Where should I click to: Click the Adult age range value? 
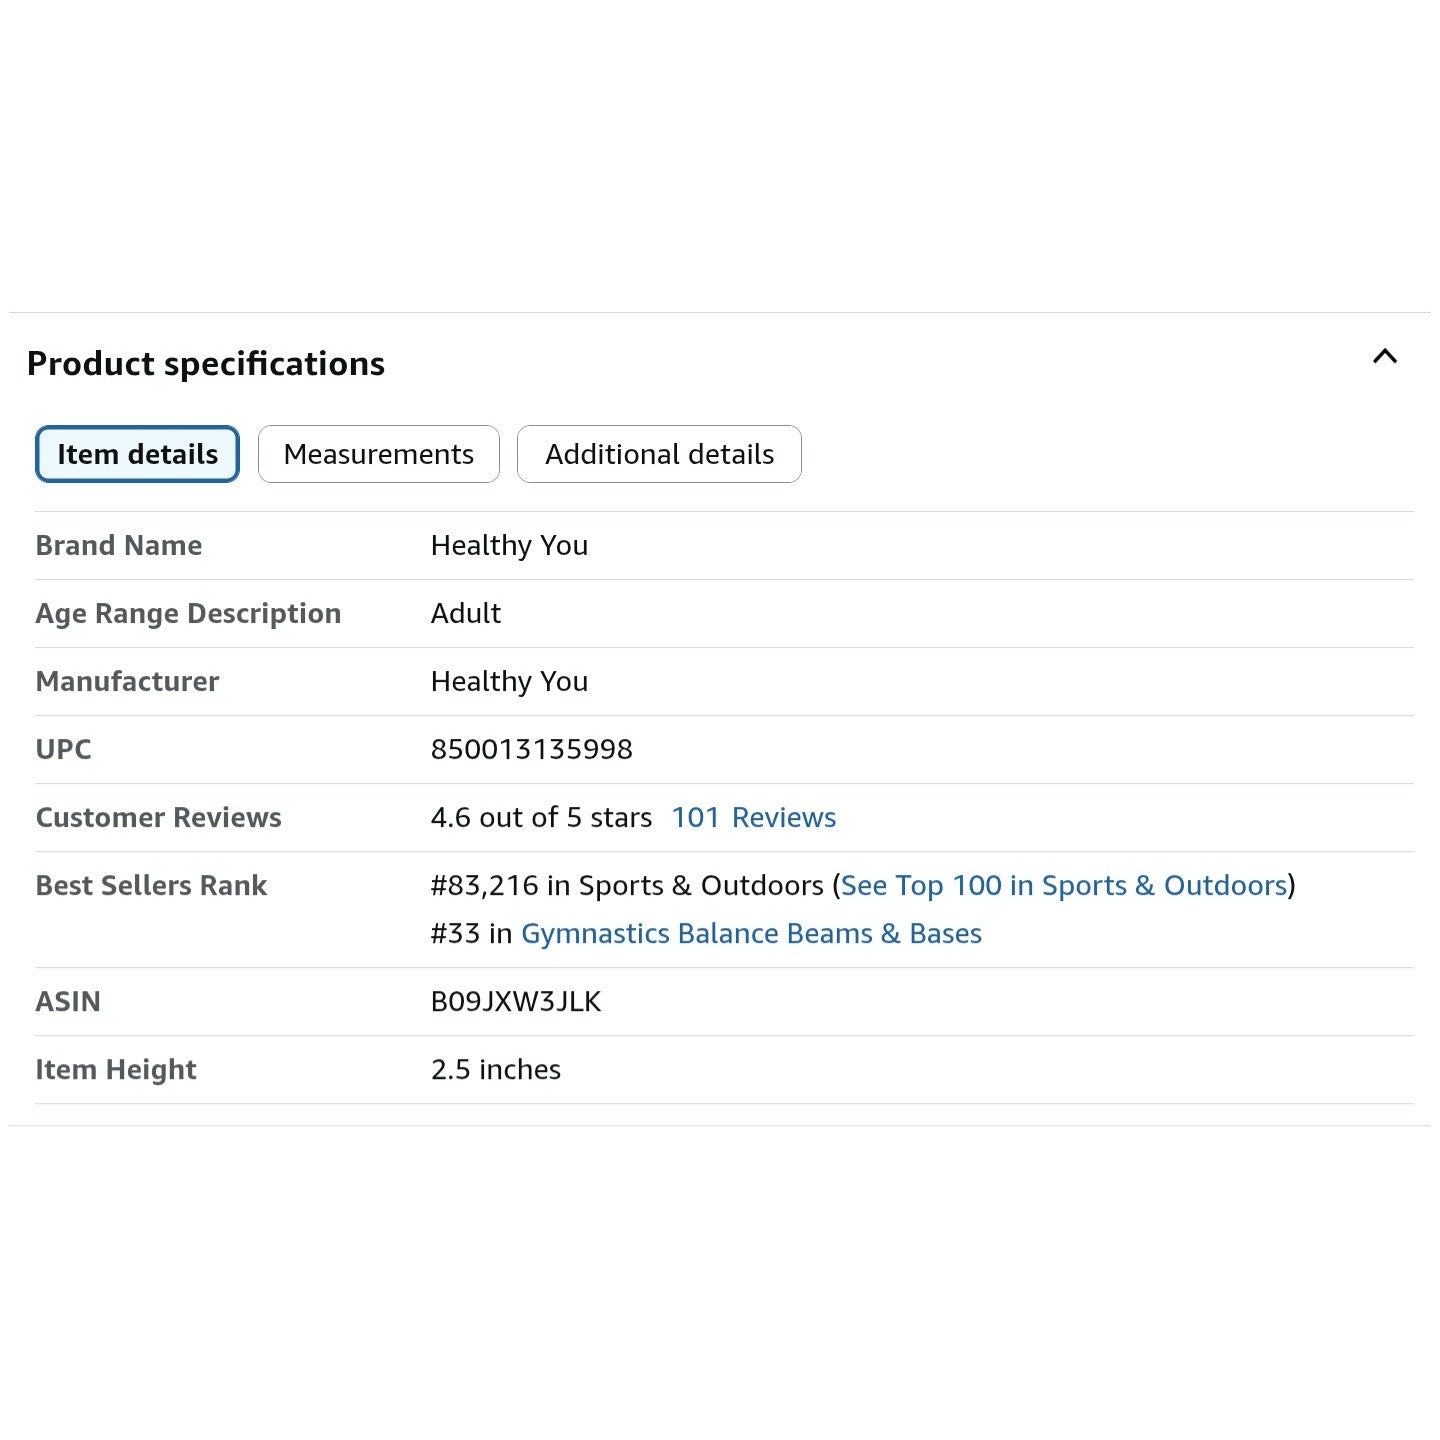point(466,613)
